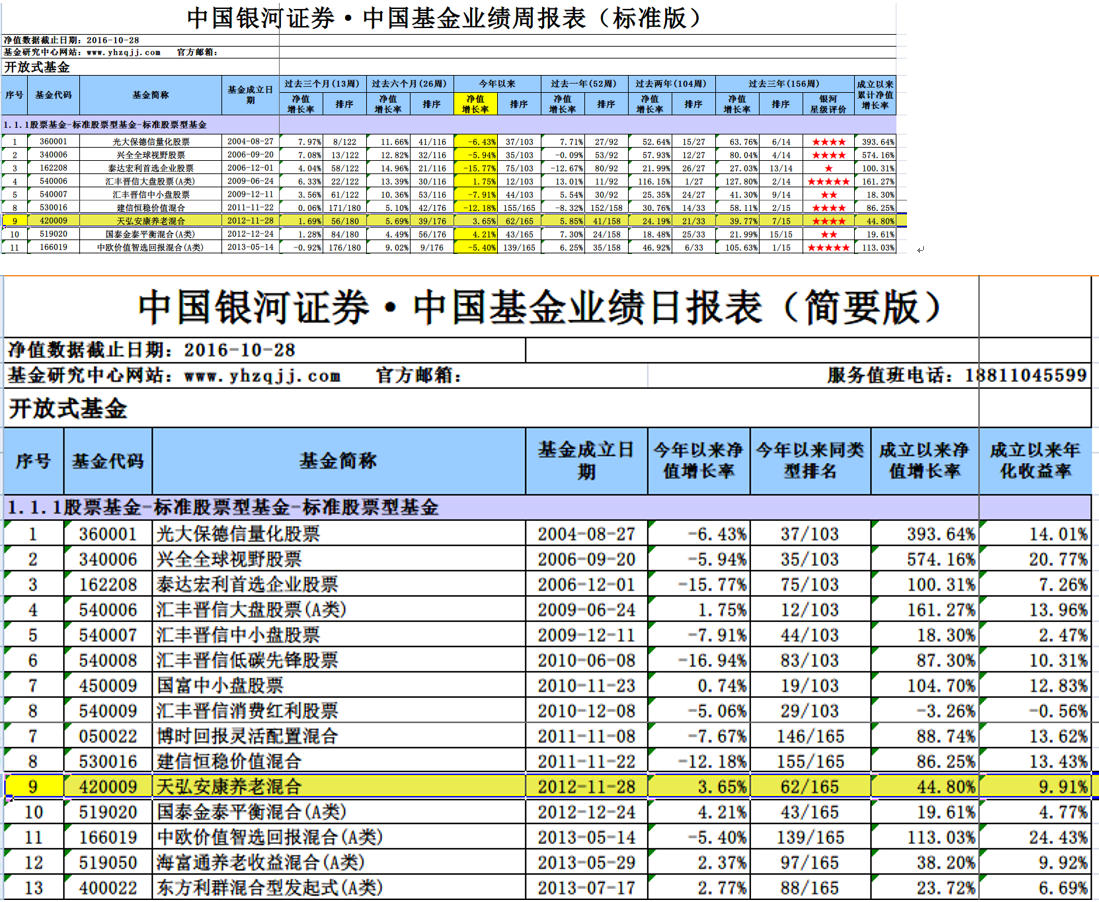Click the five-star rating for 汇丰晋信大盘股票(A类)

[828, 182]
